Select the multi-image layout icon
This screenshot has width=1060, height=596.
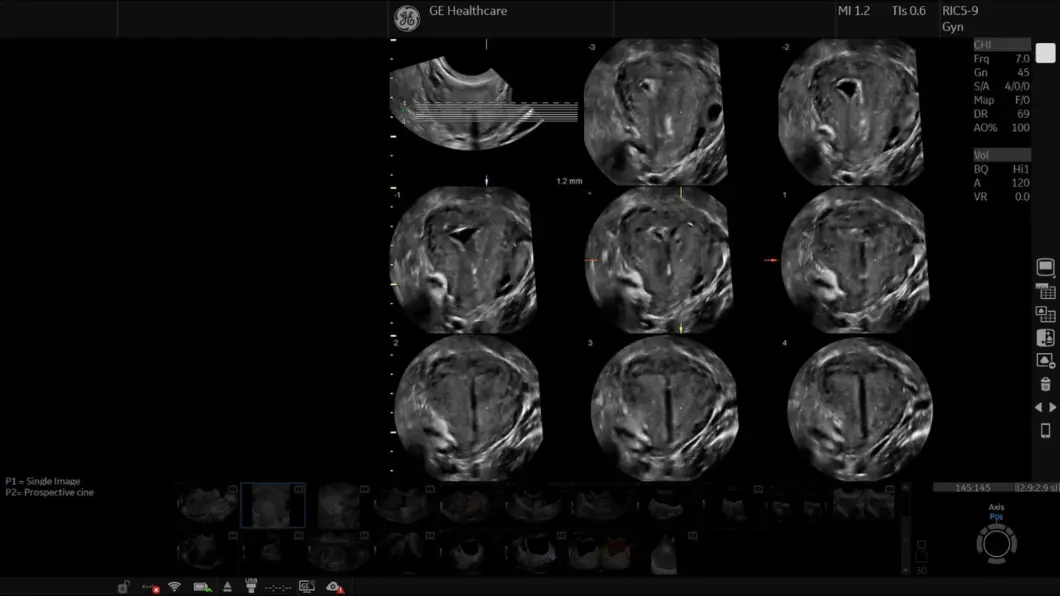[x=1045, y=314]
